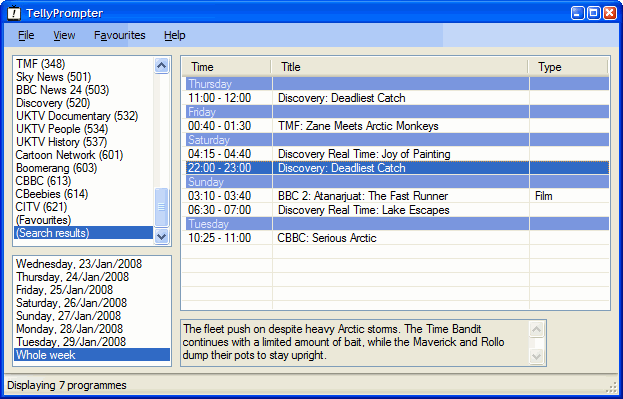This screenshot has height=399, width=623.
Task: Select the 22:00 - 23:00 Deadliest Catch row
Action: [397, 168]
